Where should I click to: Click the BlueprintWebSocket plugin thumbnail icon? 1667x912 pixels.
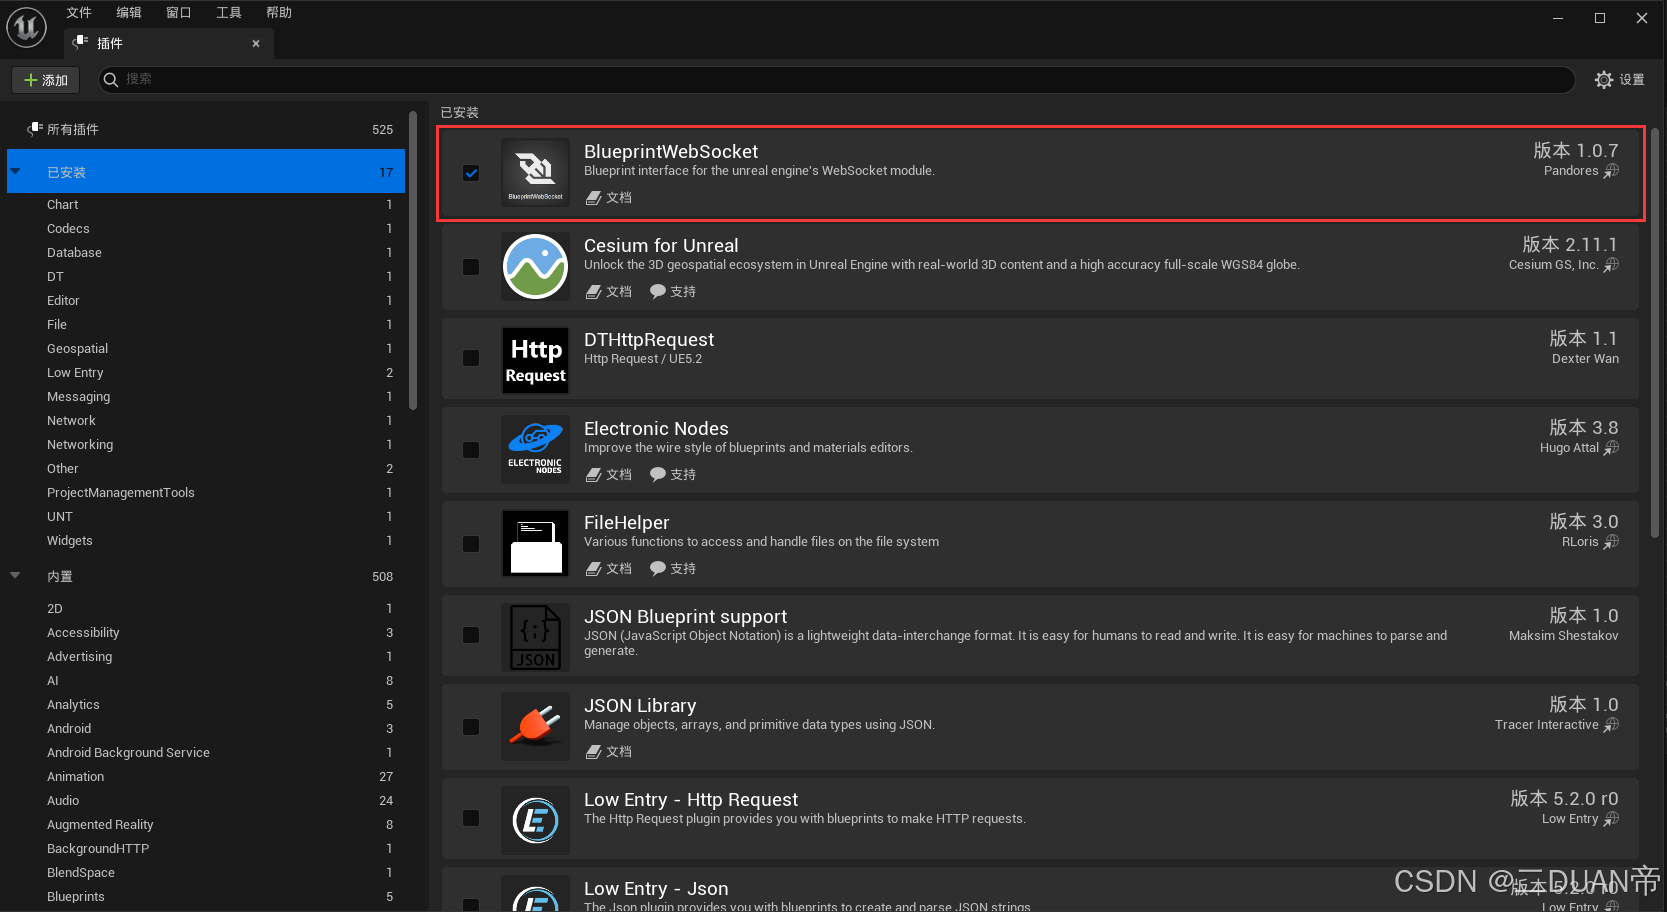point(535,172)
